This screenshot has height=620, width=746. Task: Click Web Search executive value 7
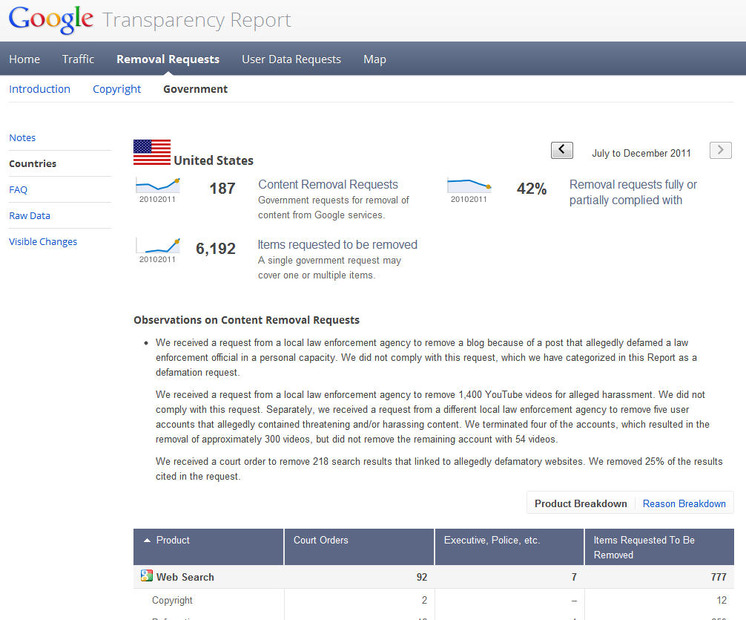click(x=574, y=577)
